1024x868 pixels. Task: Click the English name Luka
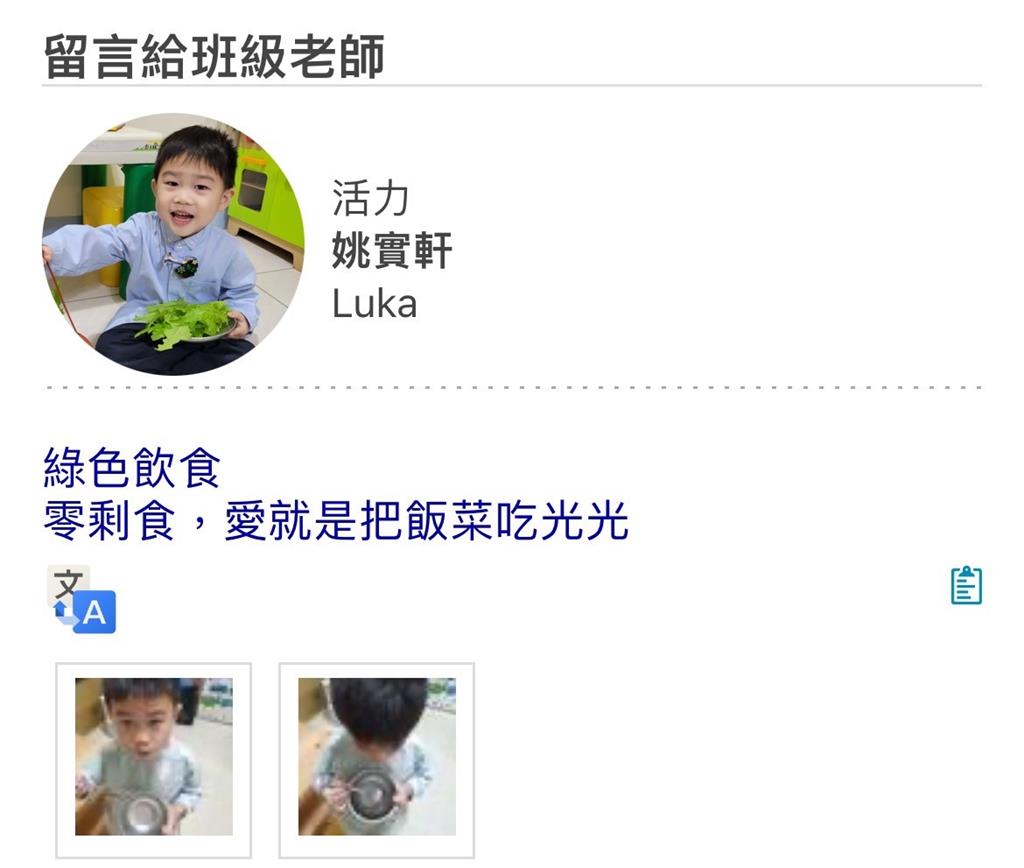374,304
